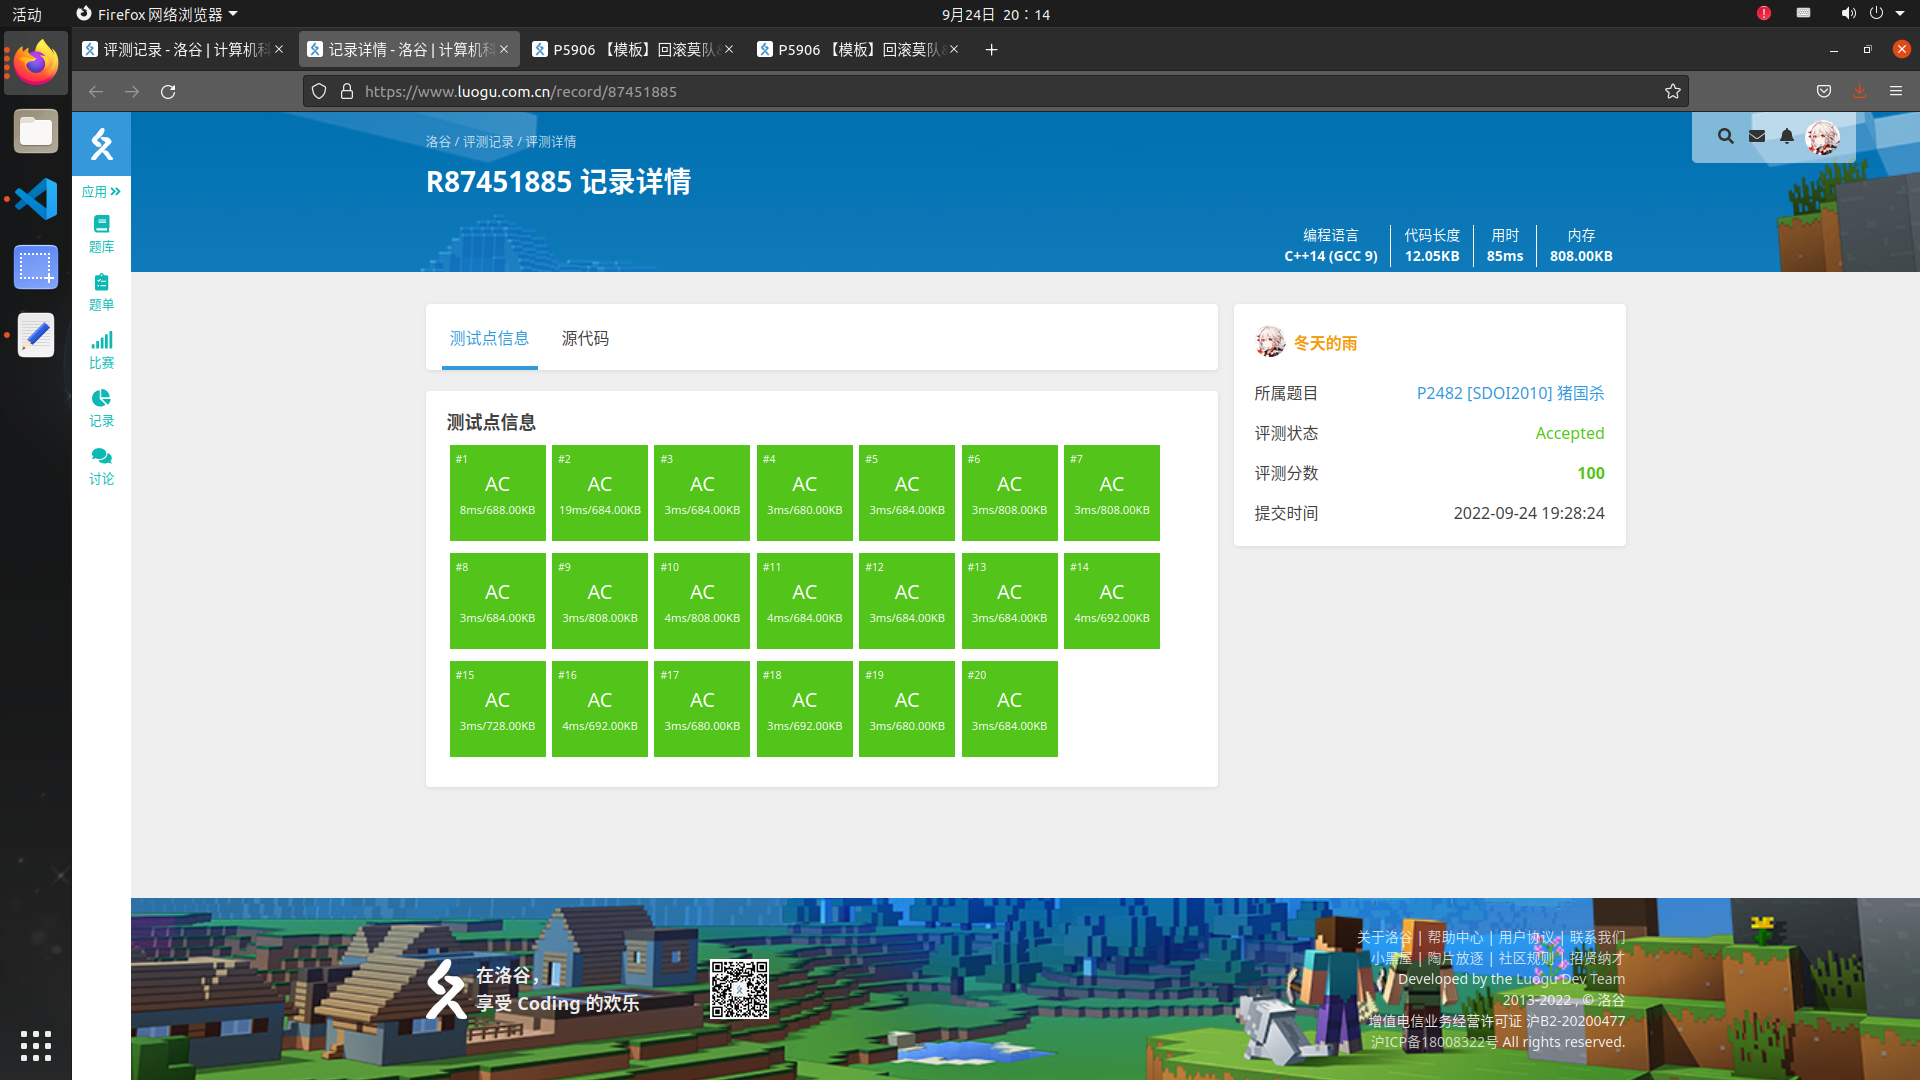The width and height of the screenshot is (1920, 1080).
Task: Click the clock showing 9月24日 20:14
Action: tap(995, 14)
